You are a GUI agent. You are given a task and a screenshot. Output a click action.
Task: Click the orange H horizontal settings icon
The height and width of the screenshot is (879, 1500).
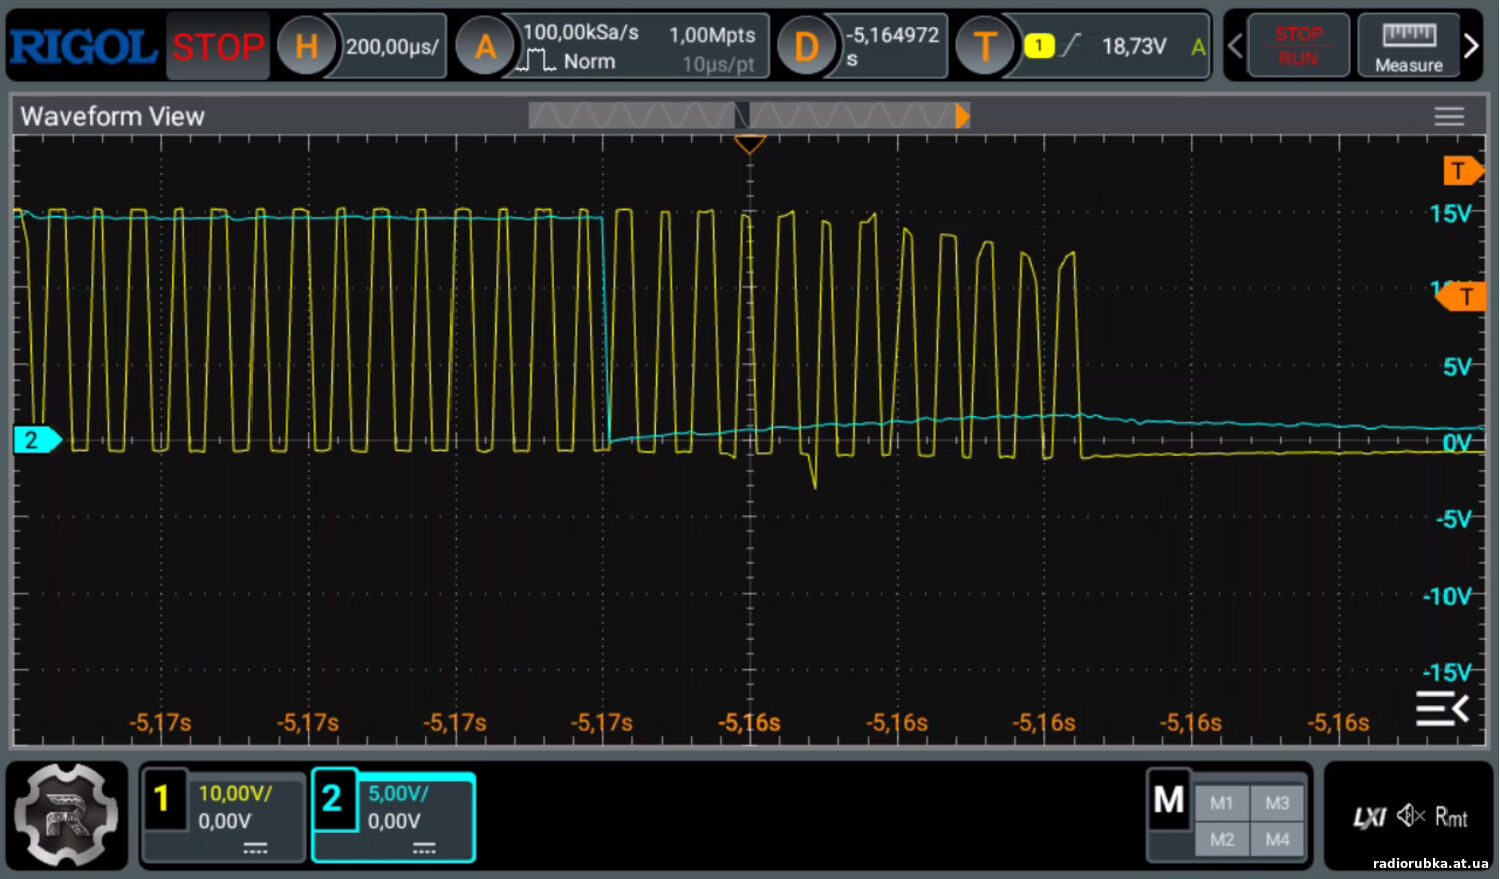[x=306, y=46]
